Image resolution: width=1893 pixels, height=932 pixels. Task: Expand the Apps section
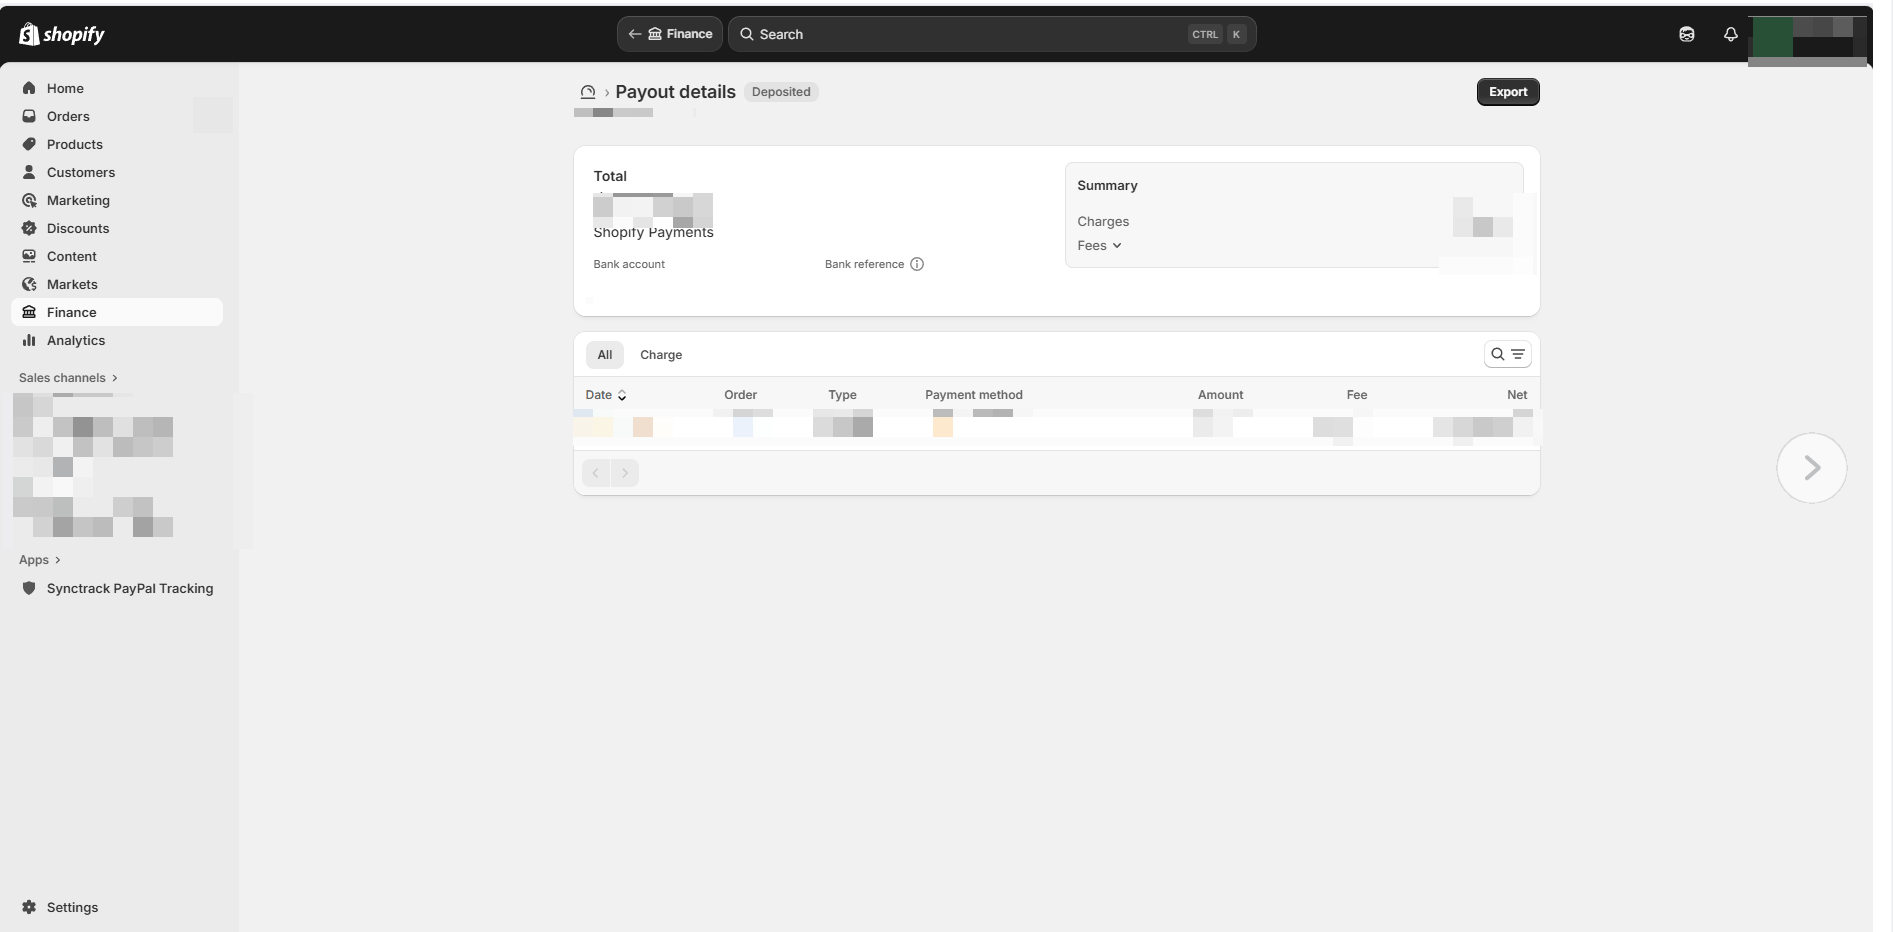40,560
